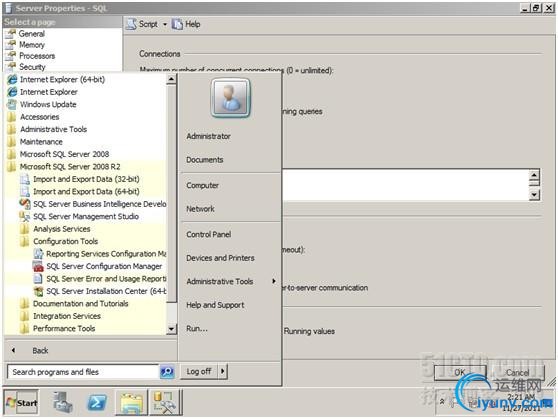
Task: Open Help and Support
Action: 215,305
